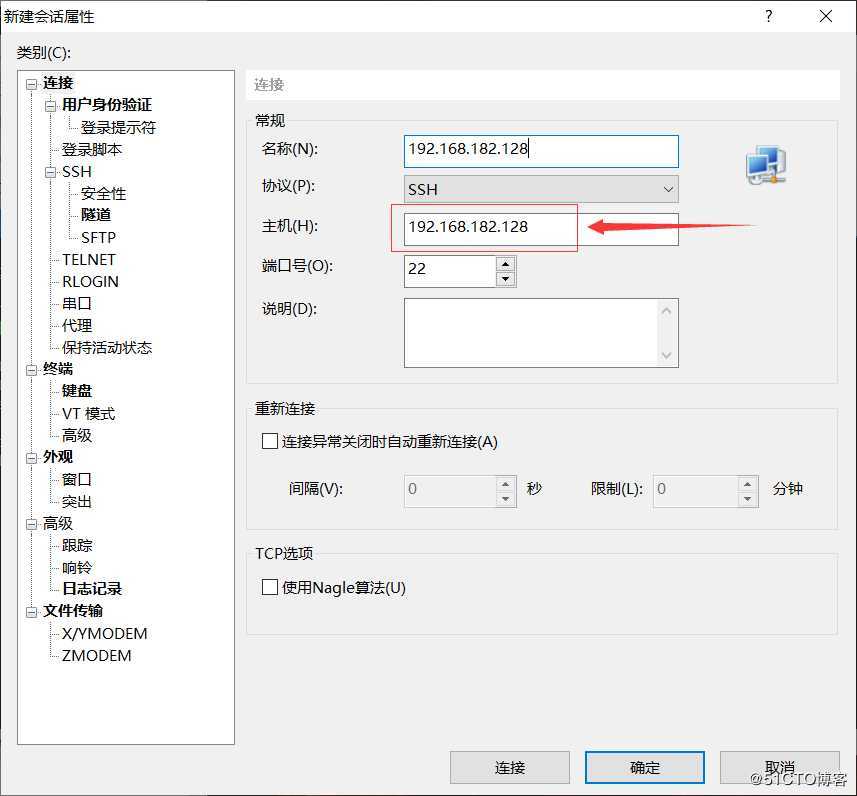Select ZMODEM under 文件传输

[x=96, y=655]
